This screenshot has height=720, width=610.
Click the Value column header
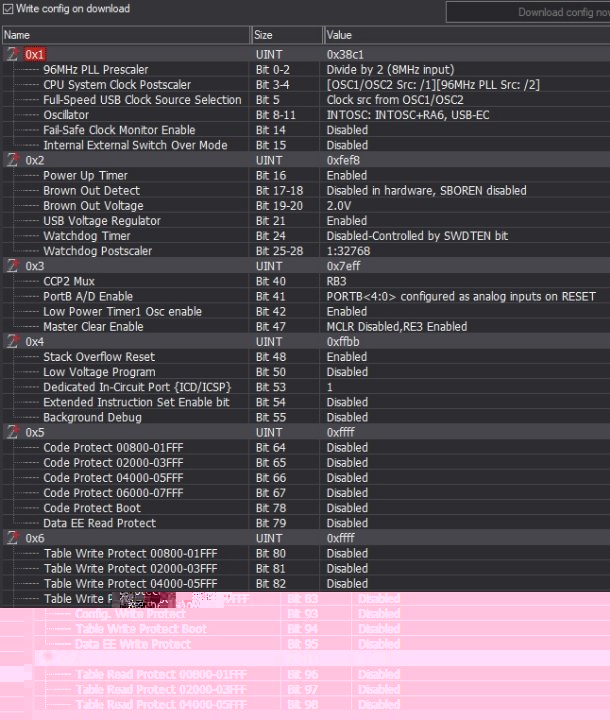(x=467, y=35)
